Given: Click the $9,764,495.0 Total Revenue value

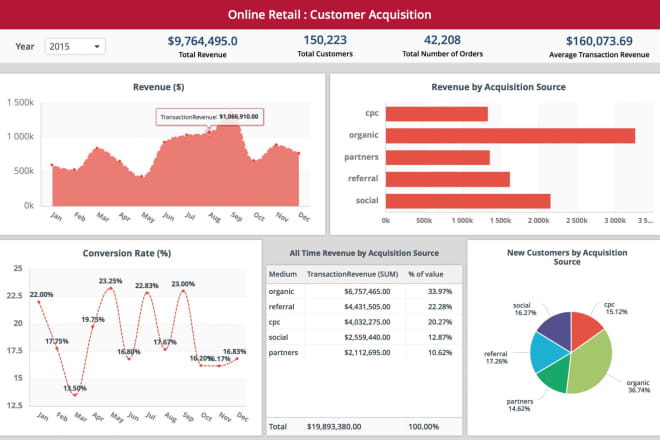Looking at the screenshot, I should [202, 41].
